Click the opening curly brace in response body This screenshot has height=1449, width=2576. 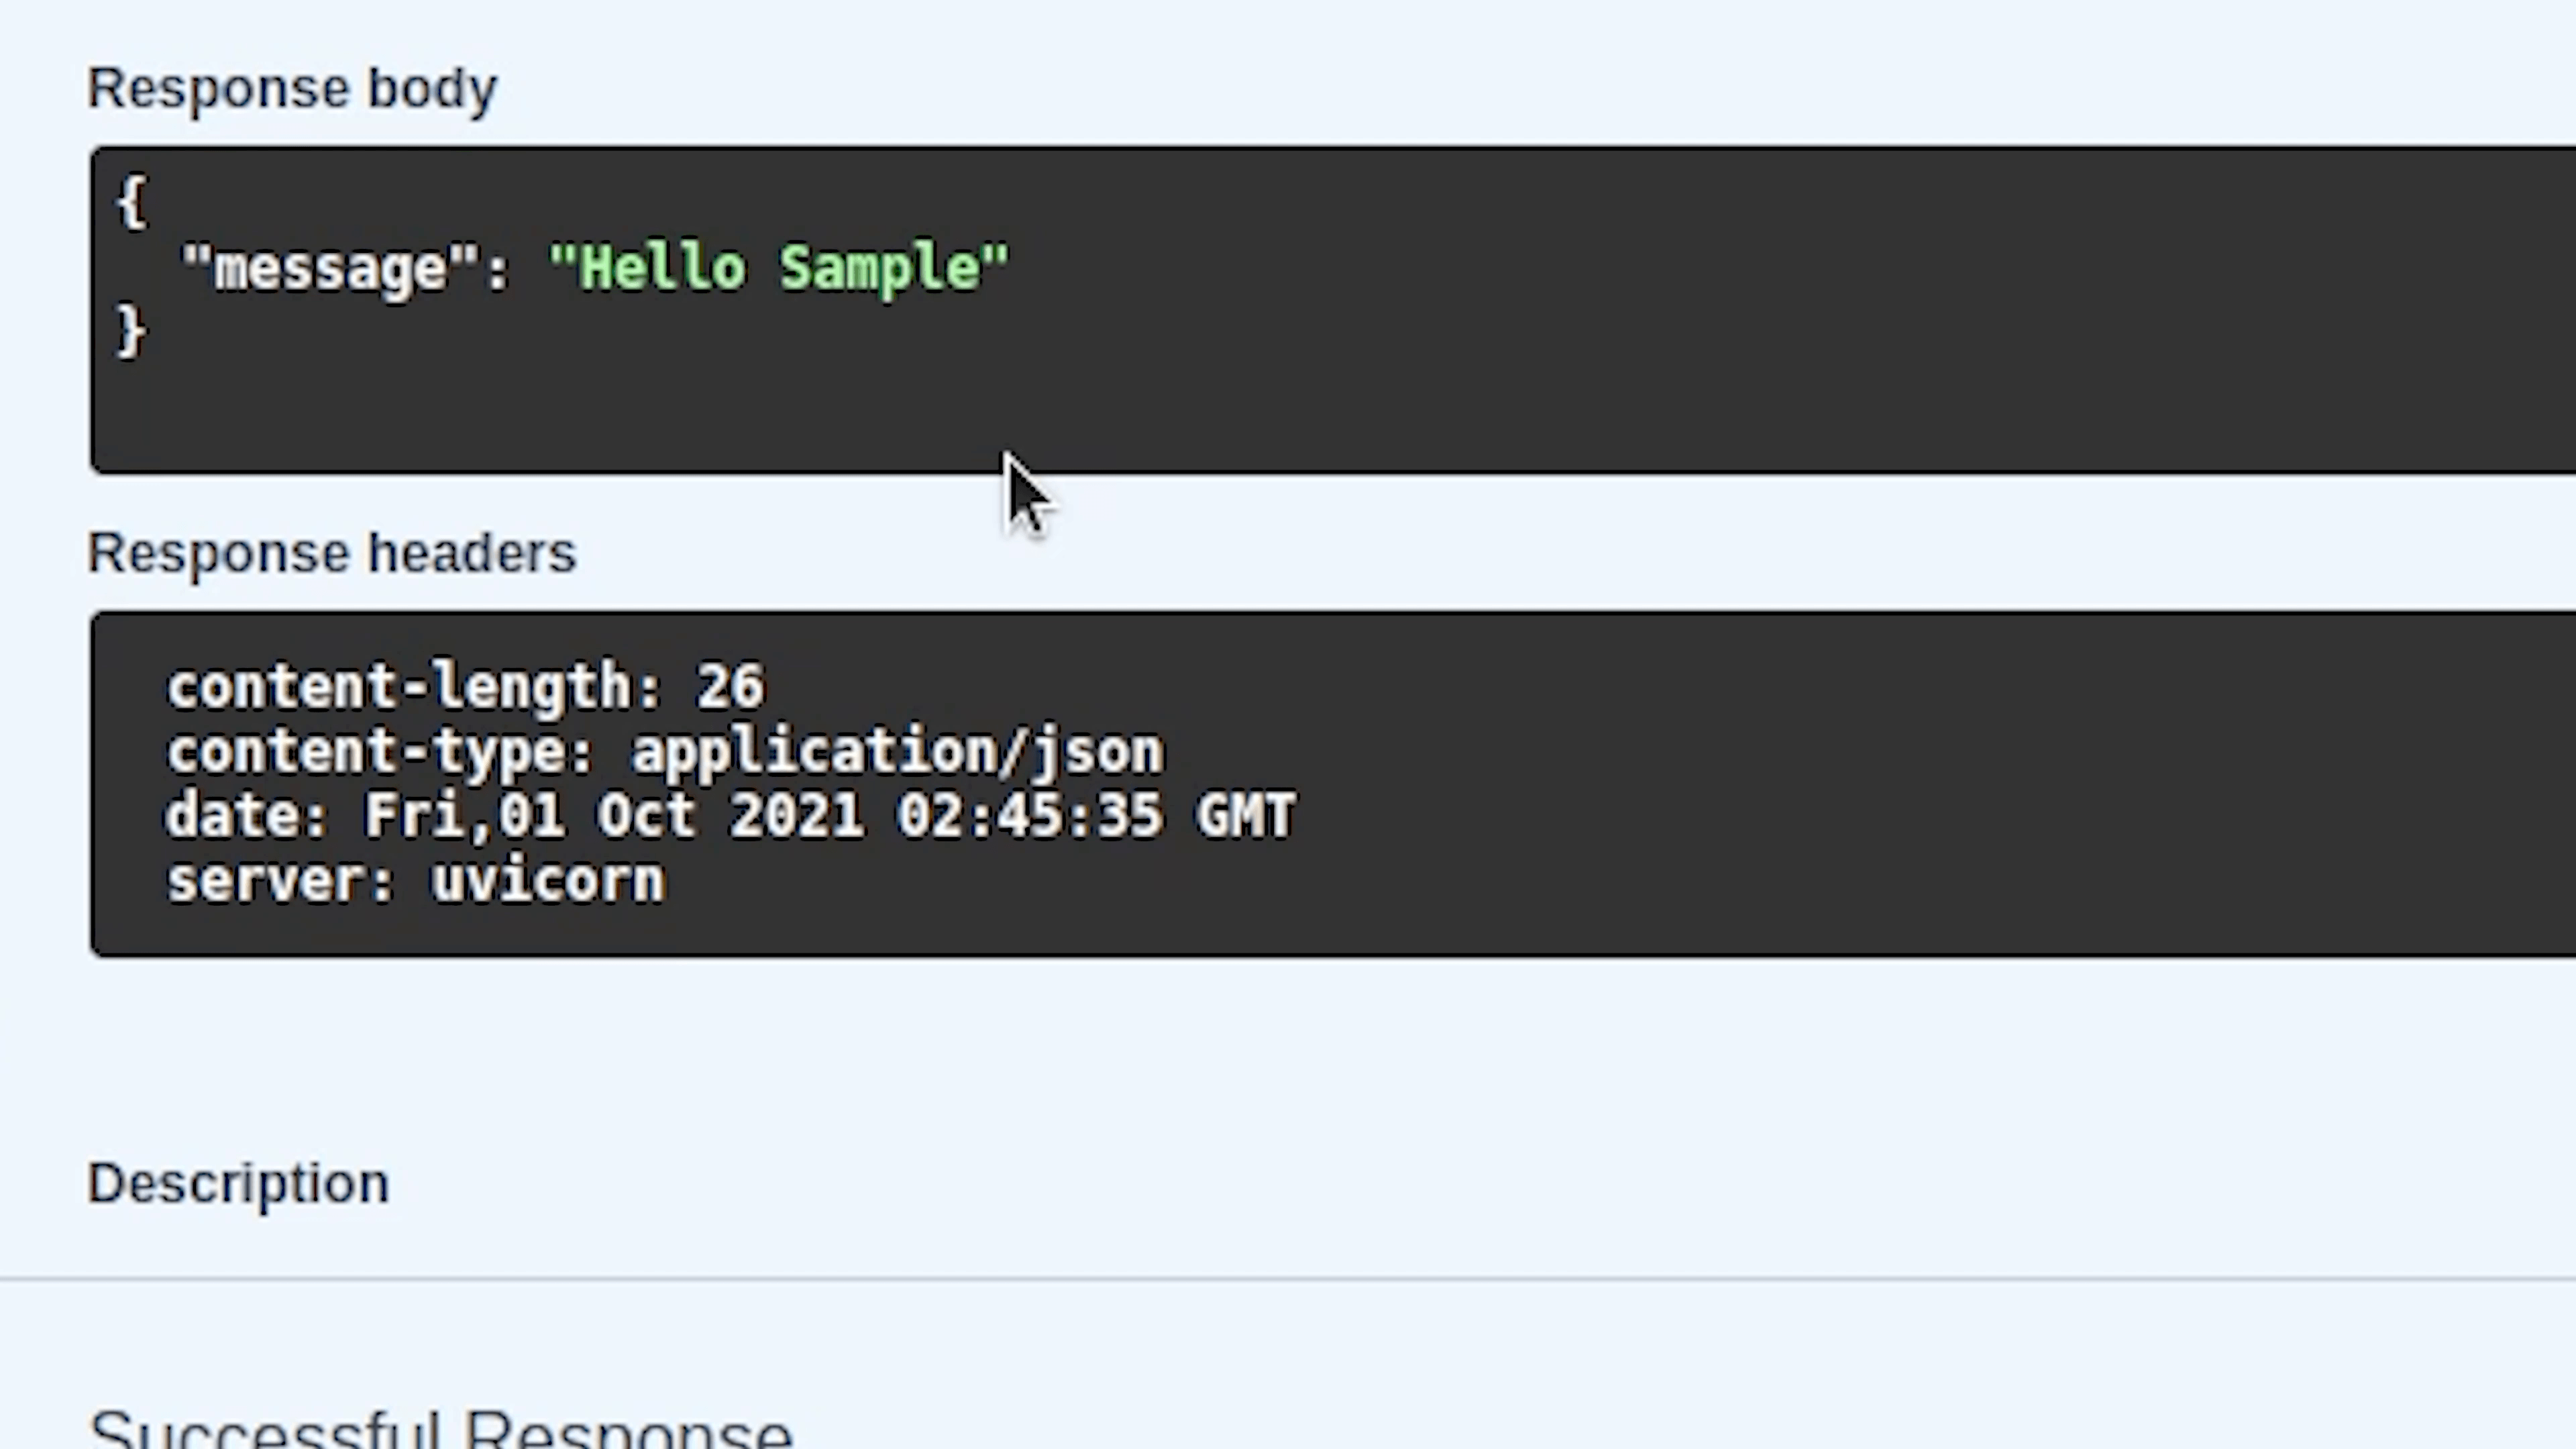132,203
